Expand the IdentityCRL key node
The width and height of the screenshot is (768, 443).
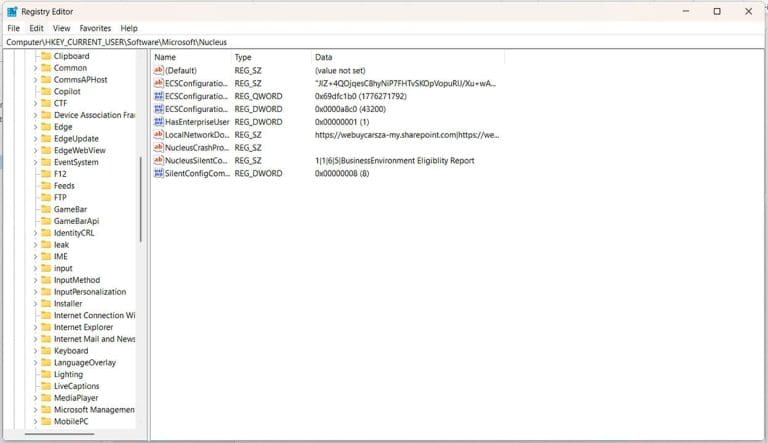(35, 233)
